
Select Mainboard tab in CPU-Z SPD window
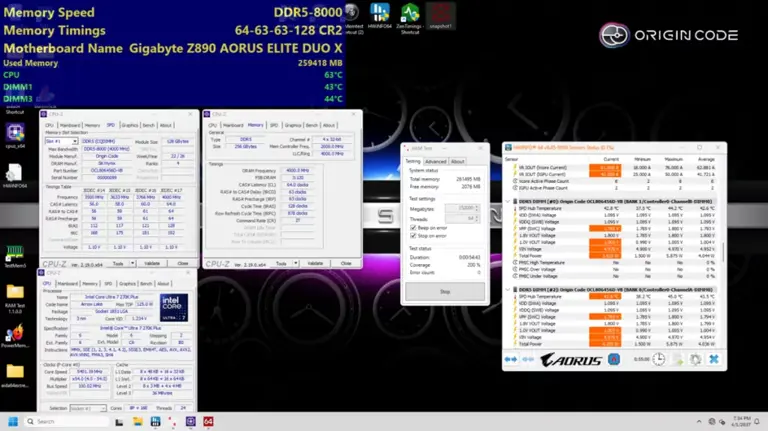[x=70, y=125]
